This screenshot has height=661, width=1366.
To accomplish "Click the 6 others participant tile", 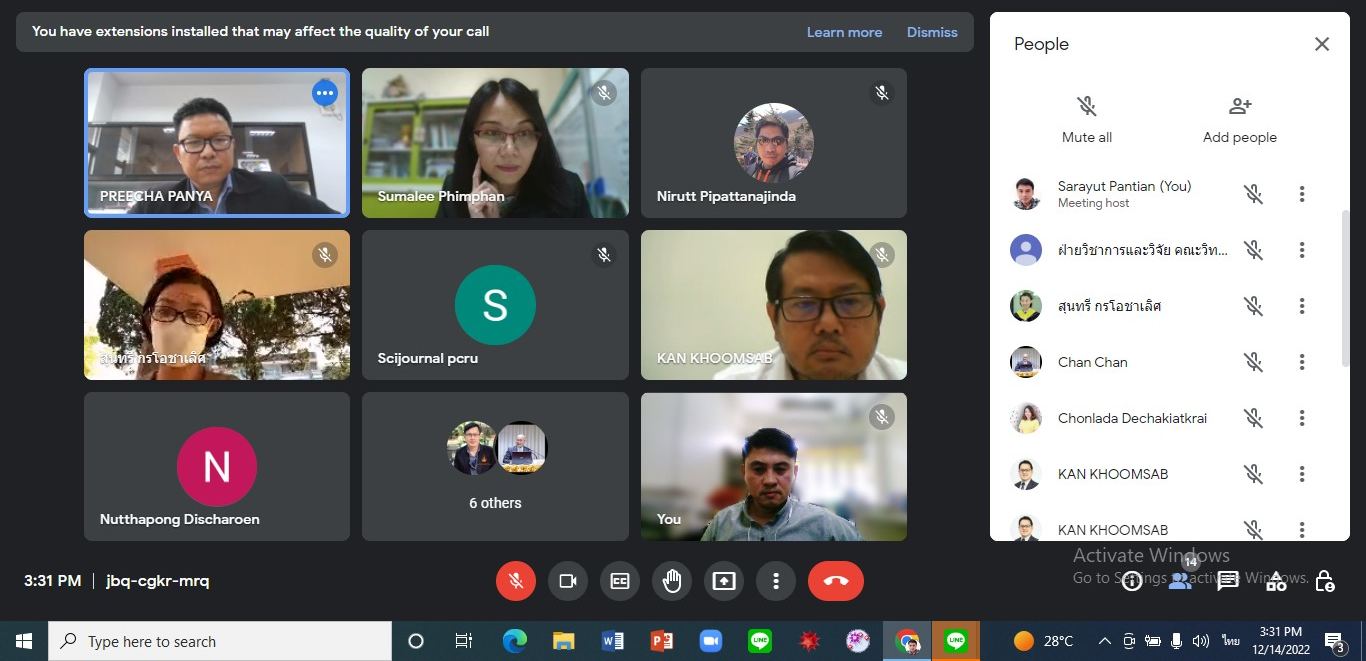I will (495, 466).
